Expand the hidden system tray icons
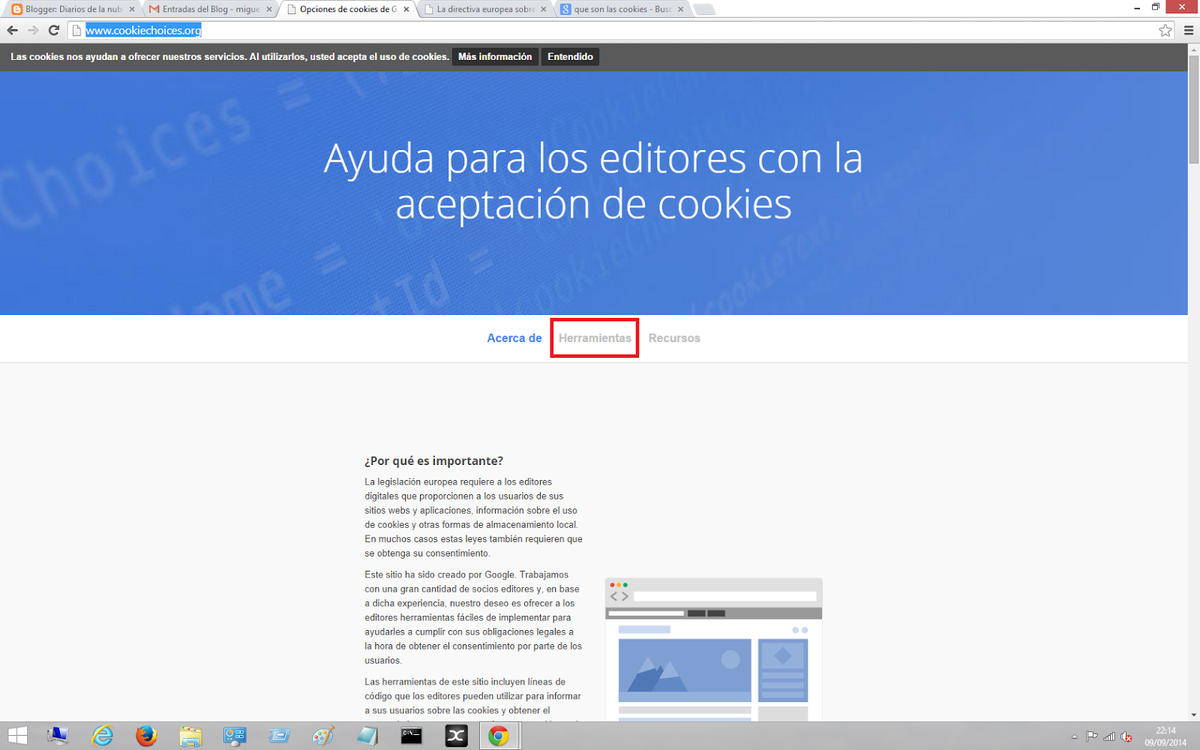This screenshot has width=1200, height=750. pos(1076,736)
